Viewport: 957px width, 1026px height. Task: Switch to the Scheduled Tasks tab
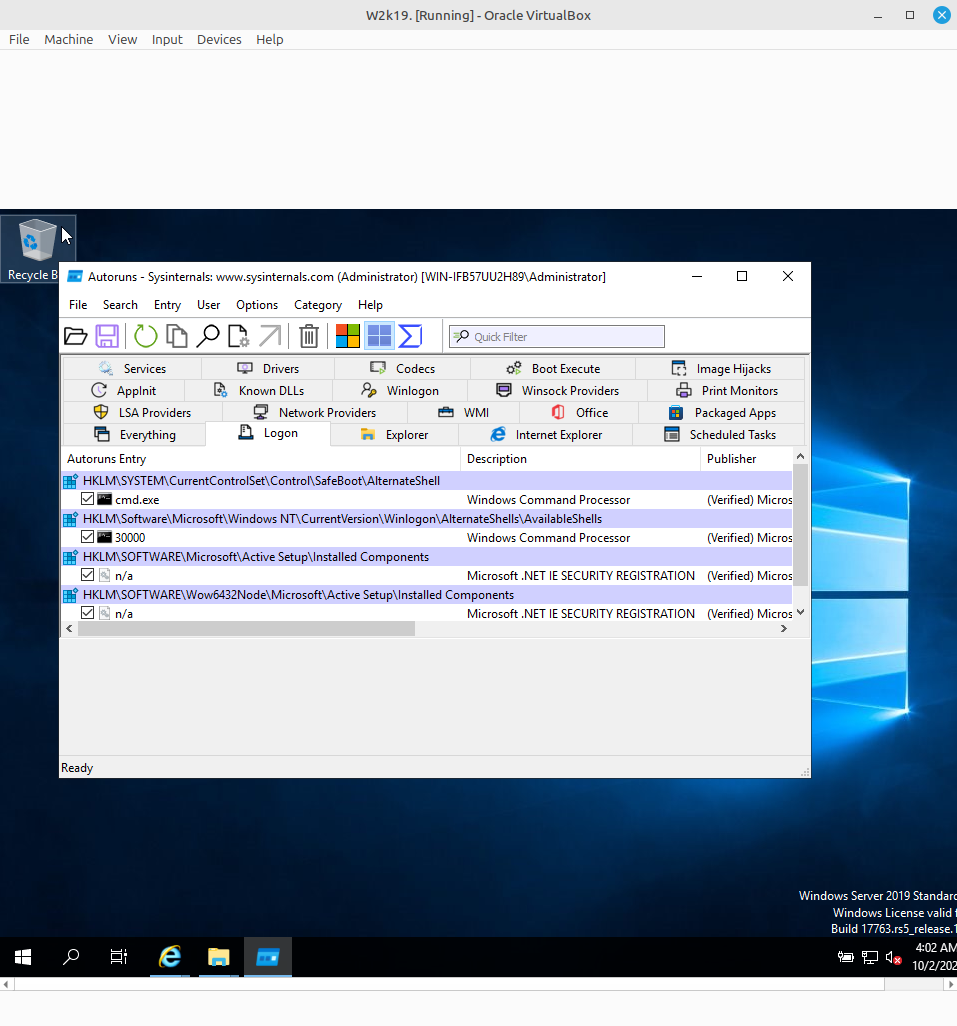pos(720,434)
